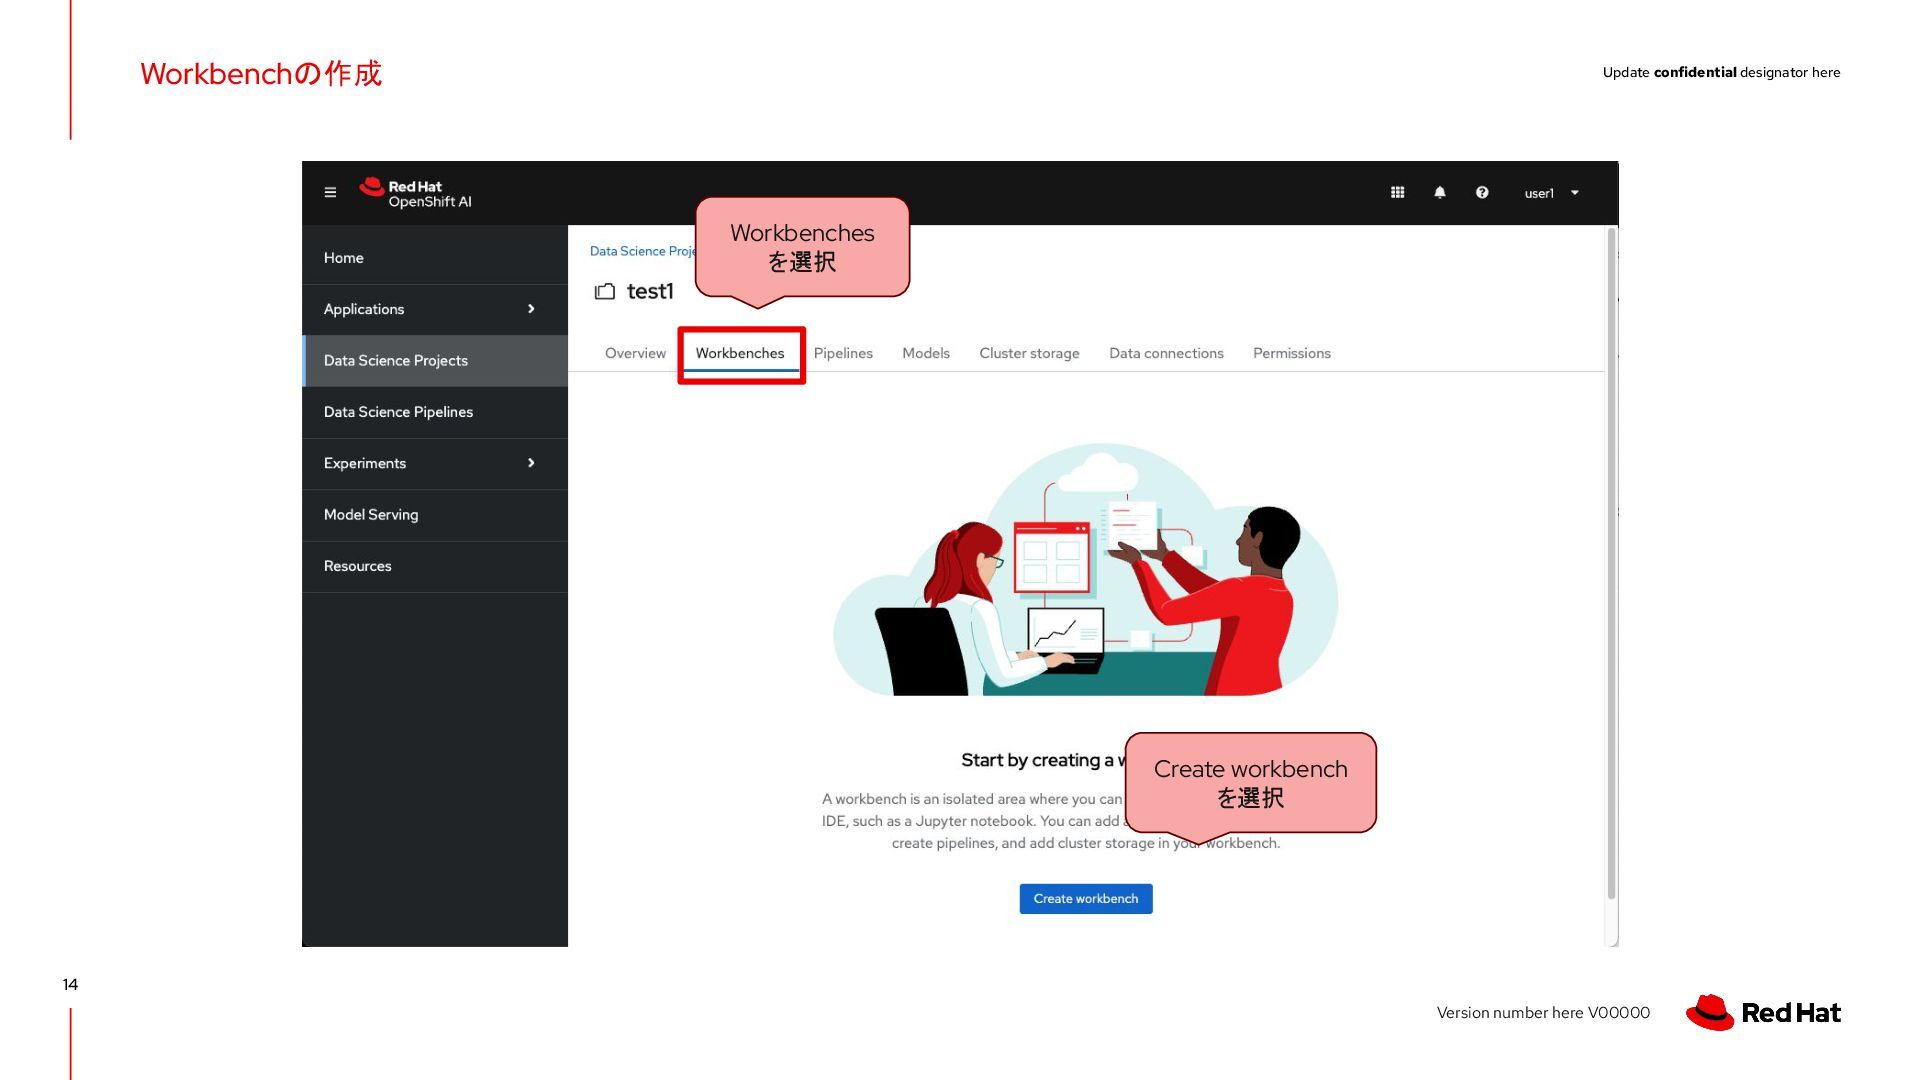Open the help question mark menu
Viewport: 1920px width, 1080px height.
(x=1481, y=193)
